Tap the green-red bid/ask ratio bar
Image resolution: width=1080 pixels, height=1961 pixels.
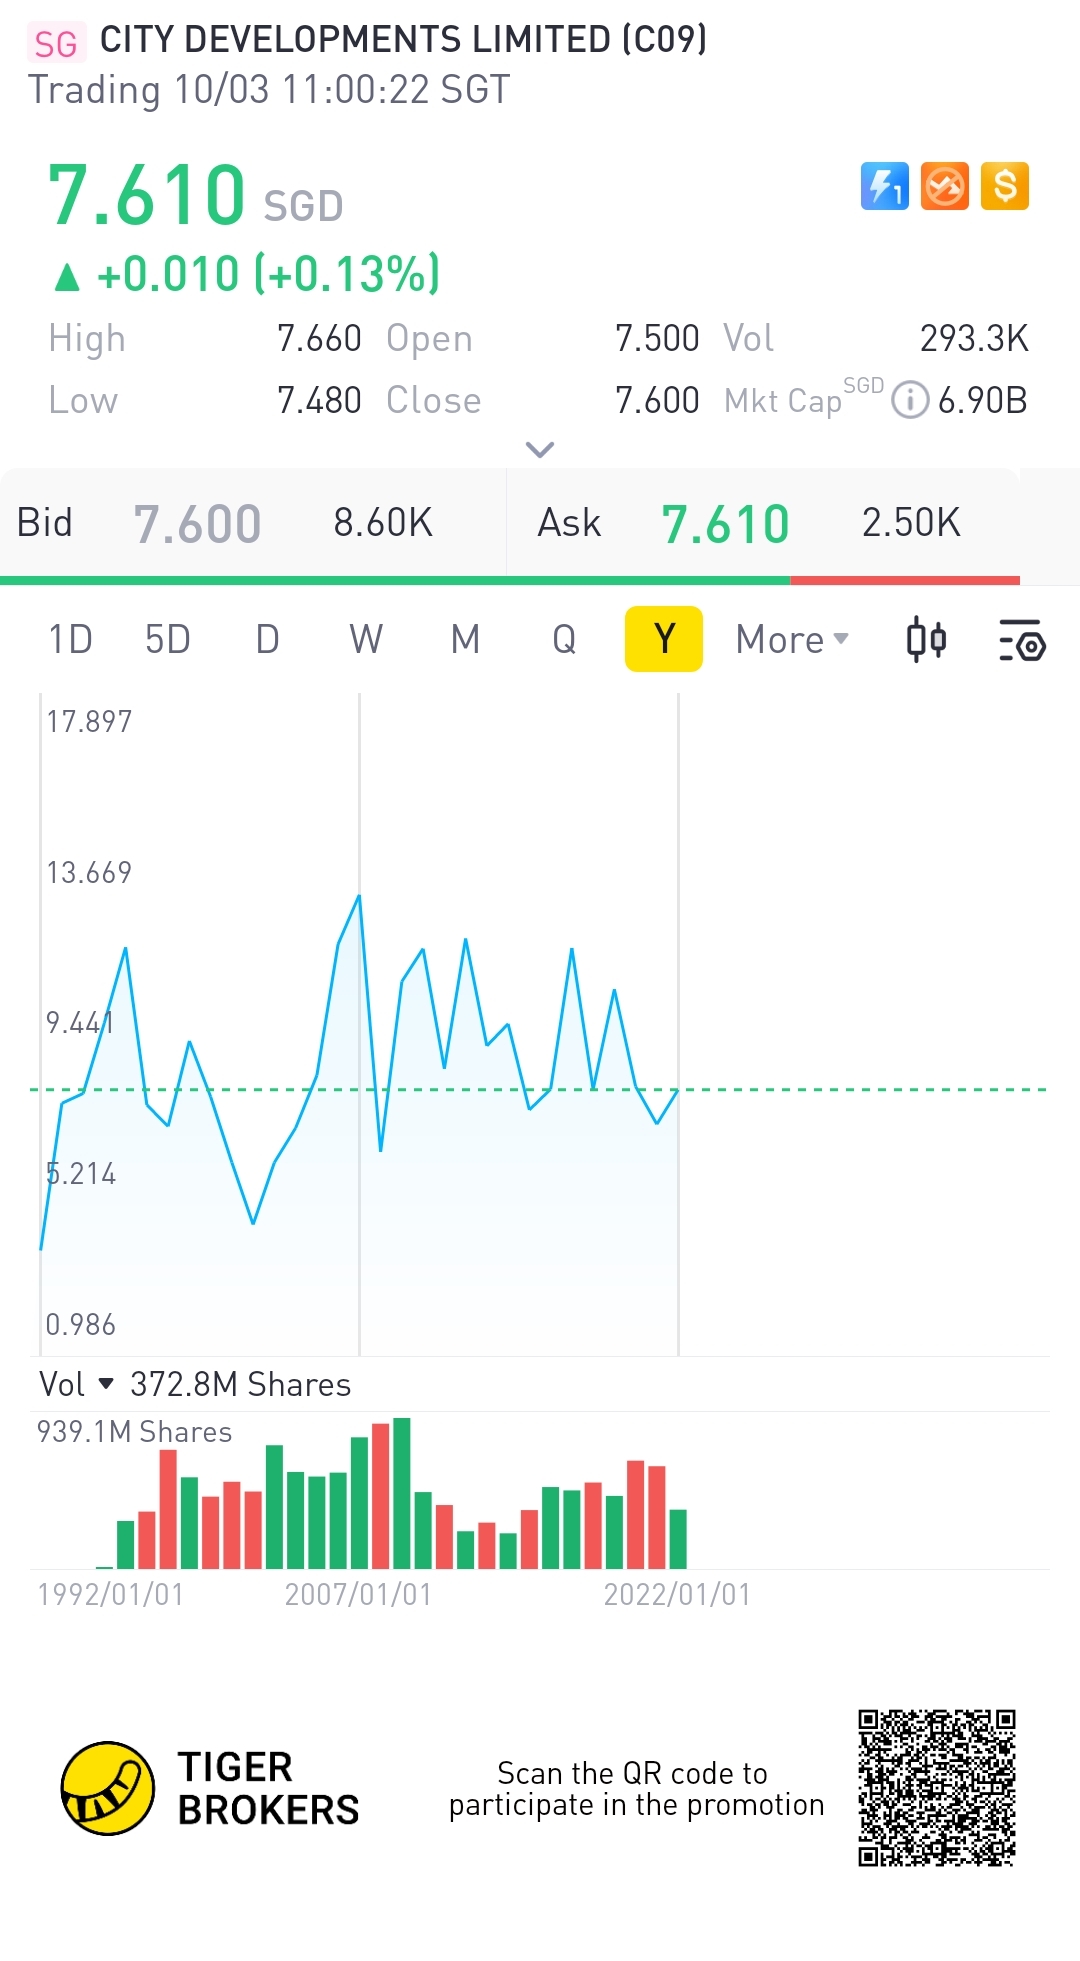tap(510, 580)
